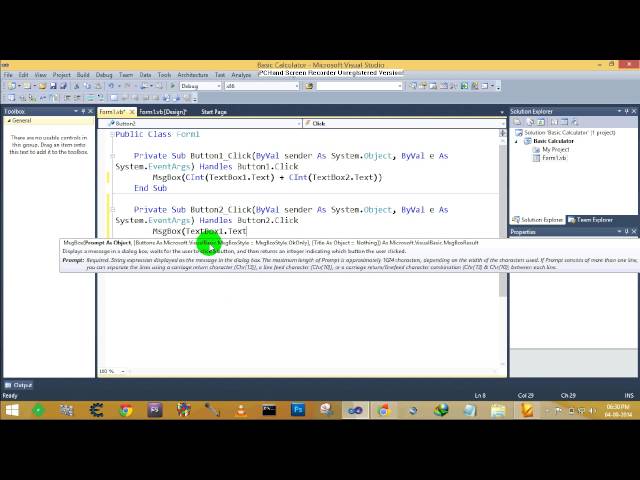Open the Debug configuration dropdown
640x480 pixels.
218,86
